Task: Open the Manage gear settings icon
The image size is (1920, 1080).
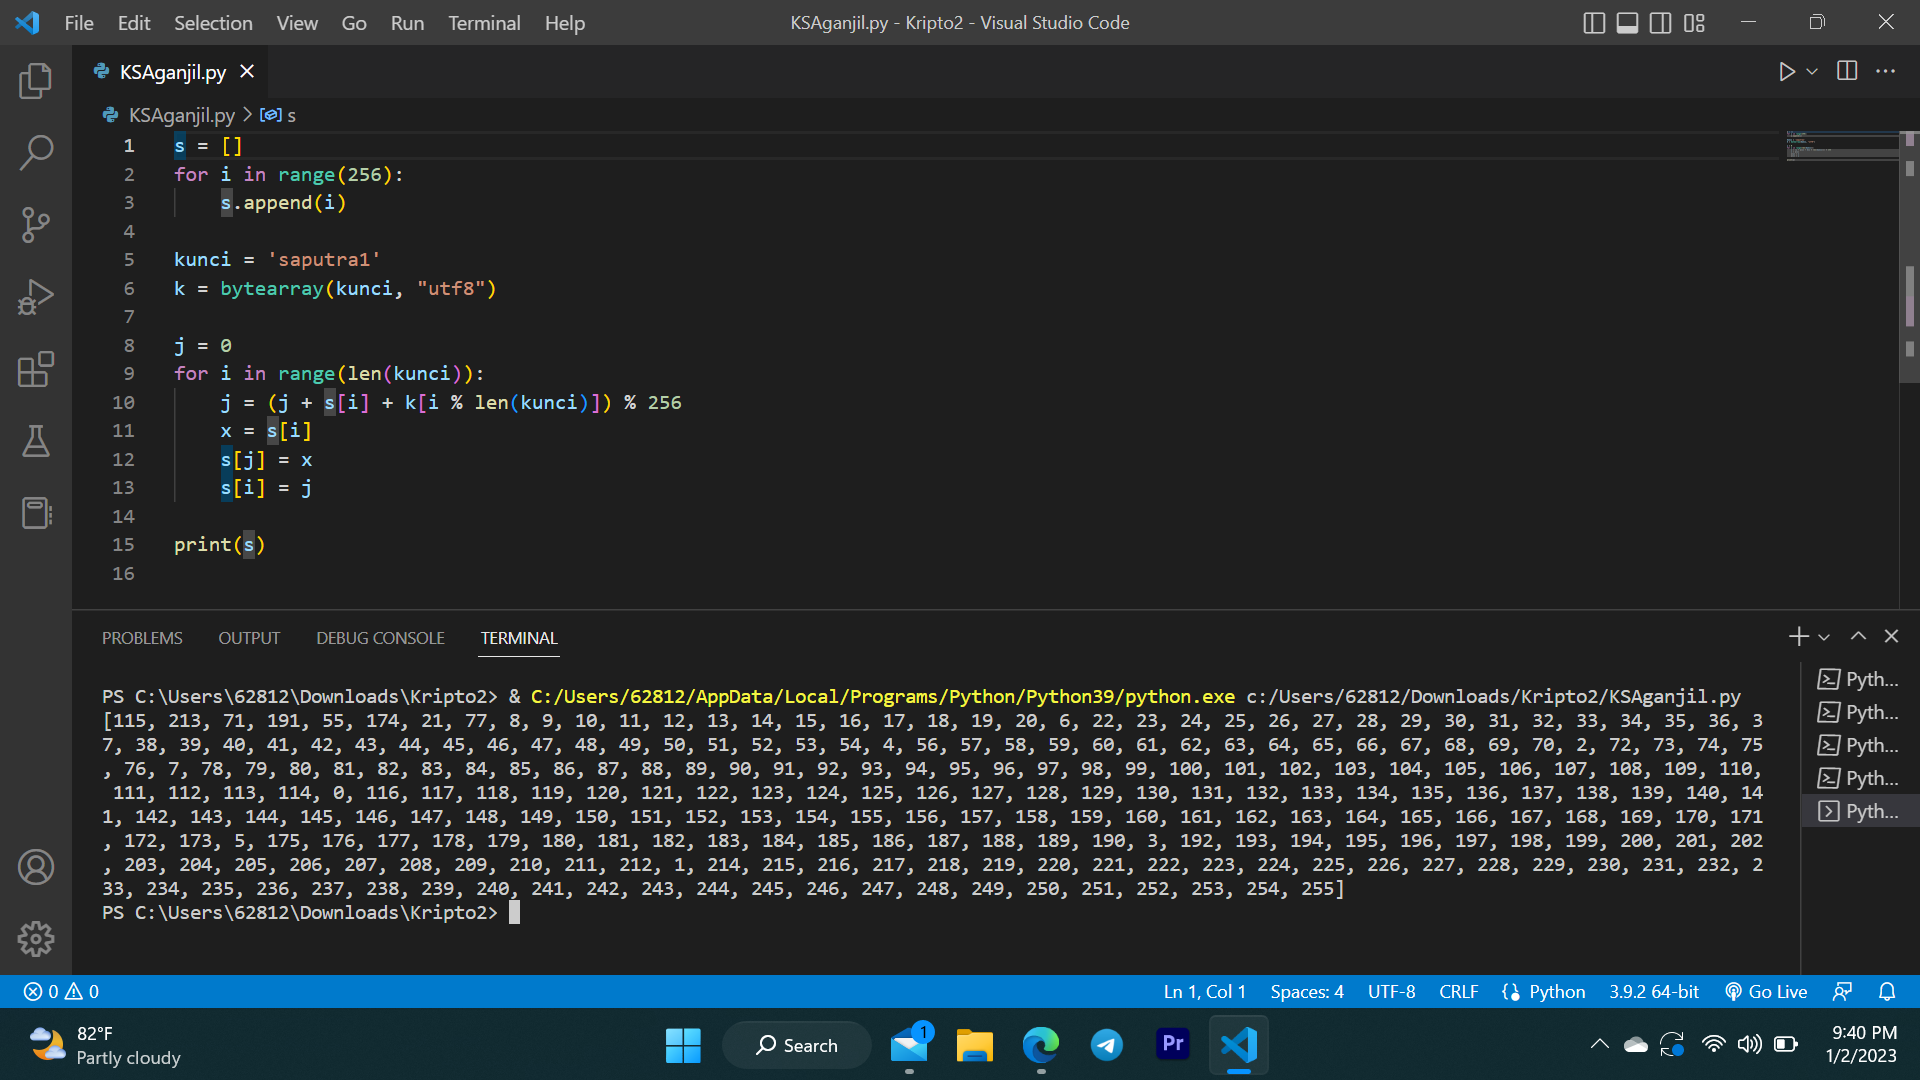Action: (x=36, y=938)
